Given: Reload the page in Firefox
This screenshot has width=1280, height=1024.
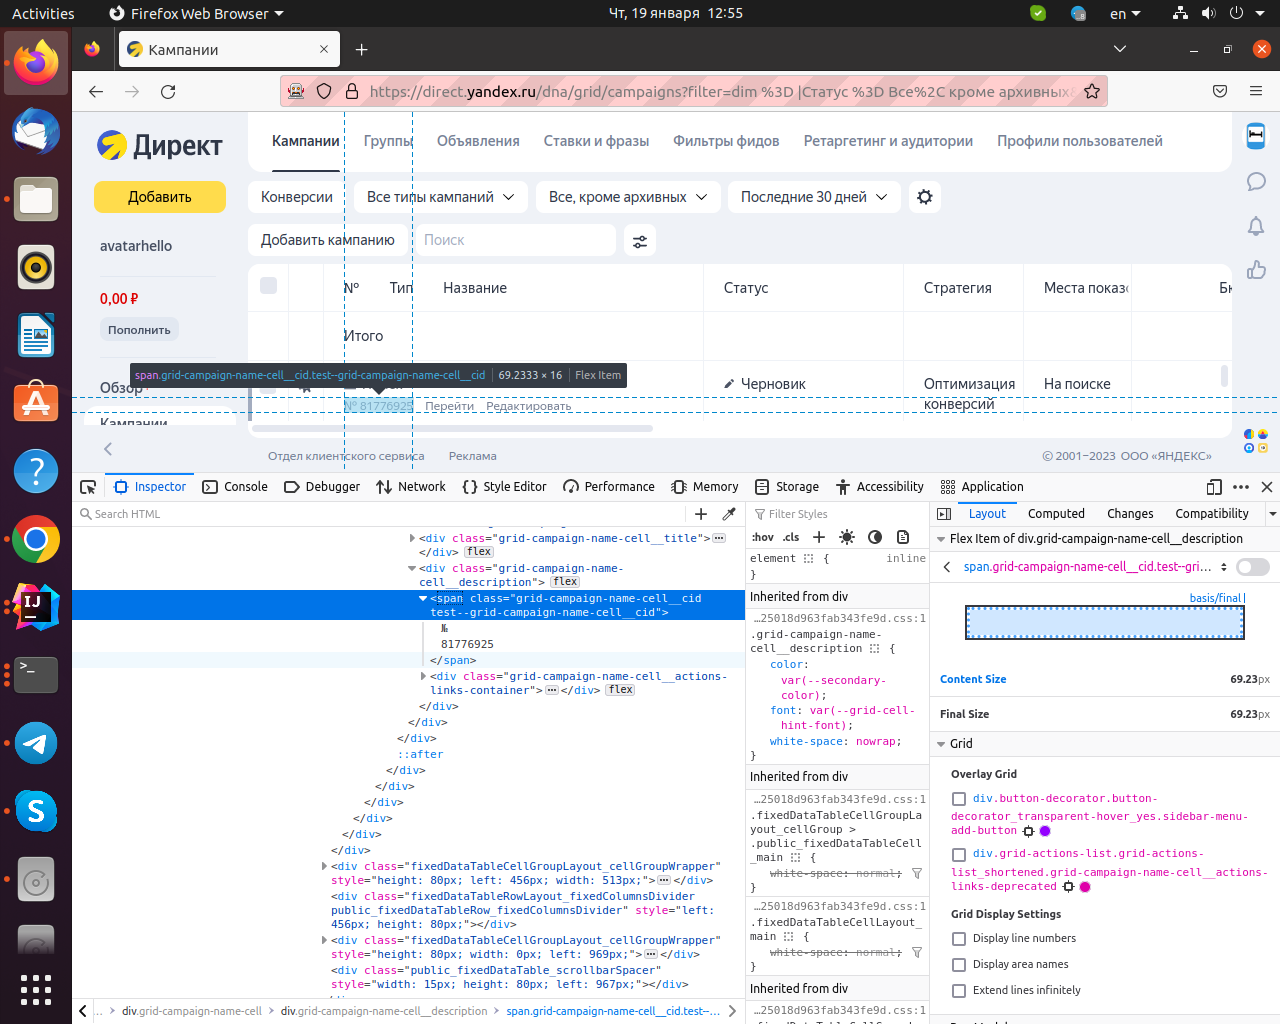Looking at the screenshot, I should (168, 91).
